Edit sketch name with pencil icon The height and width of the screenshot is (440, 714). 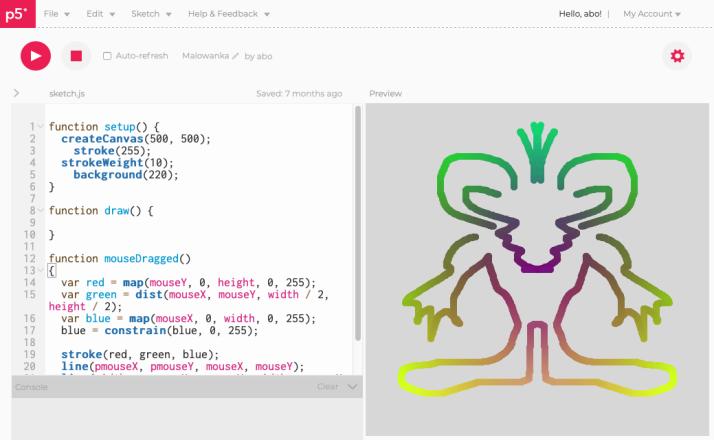235,56
